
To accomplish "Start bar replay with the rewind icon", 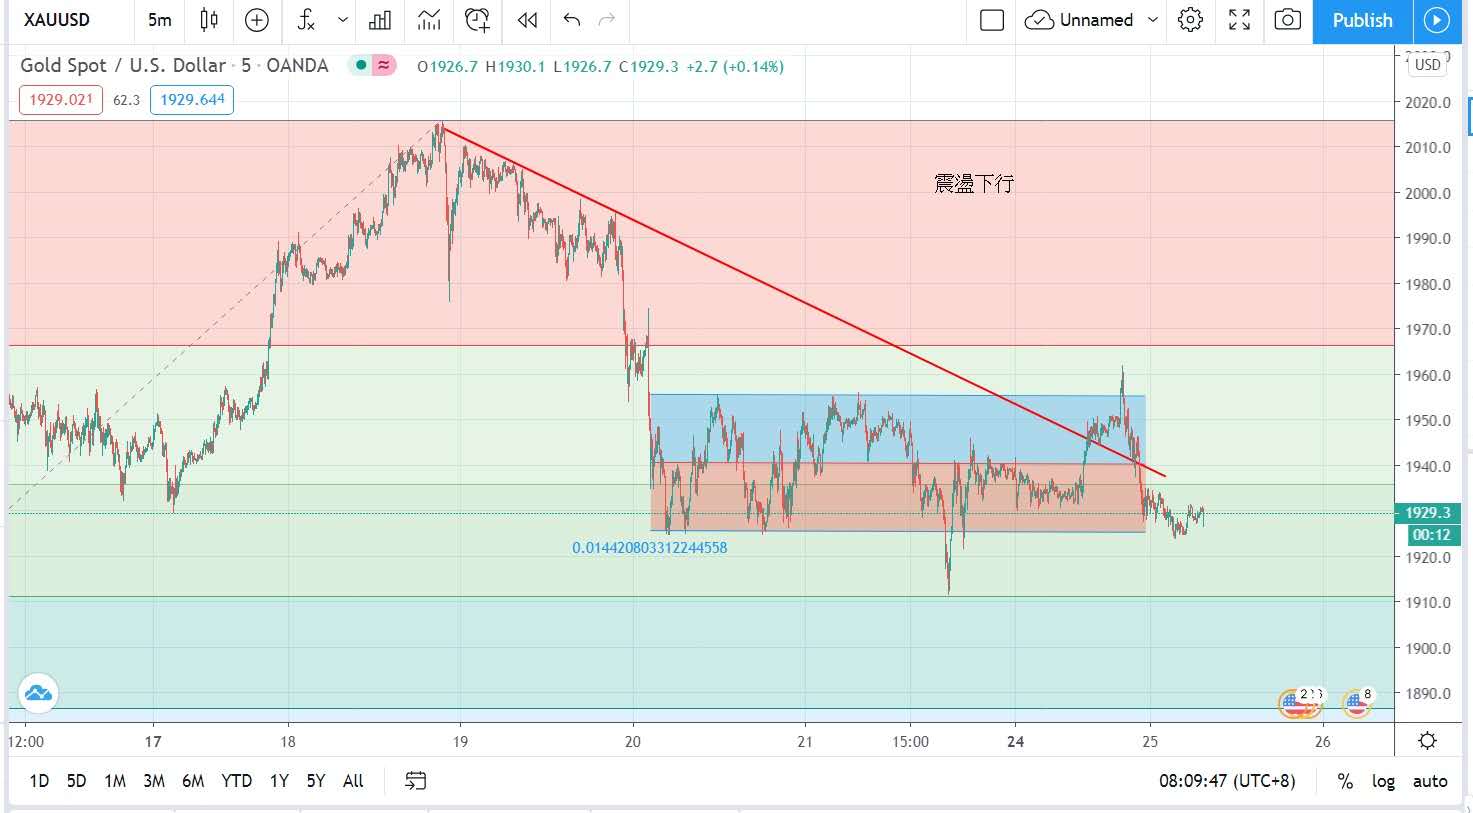I will pos(527,20).
